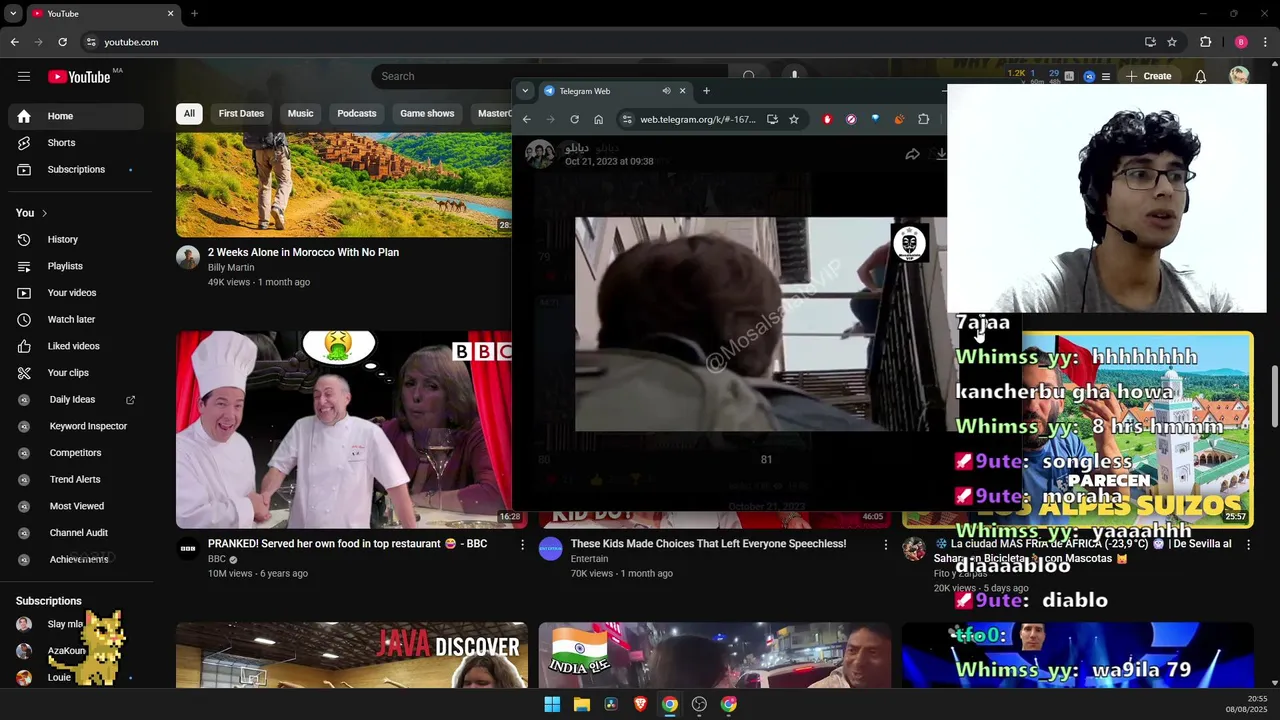Go back in main Chrome window
Viewport: 1280px width, 720px height.
click(14, 42)
